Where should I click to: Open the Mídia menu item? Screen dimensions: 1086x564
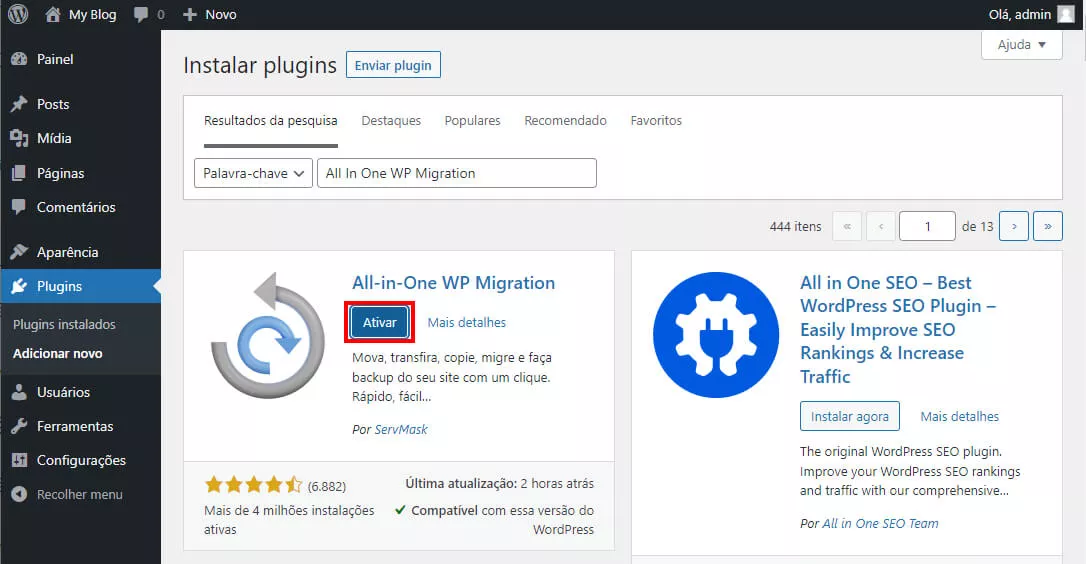click(80, 139)
